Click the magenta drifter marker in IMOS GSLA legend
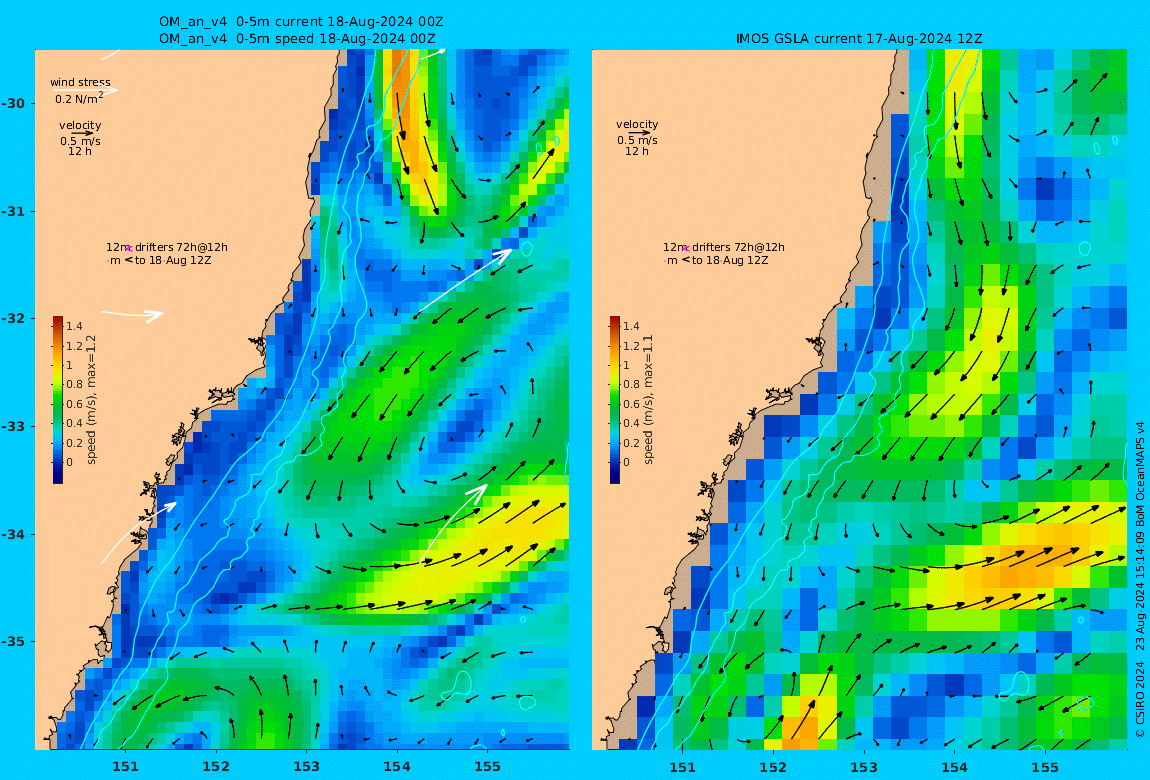 685,249
